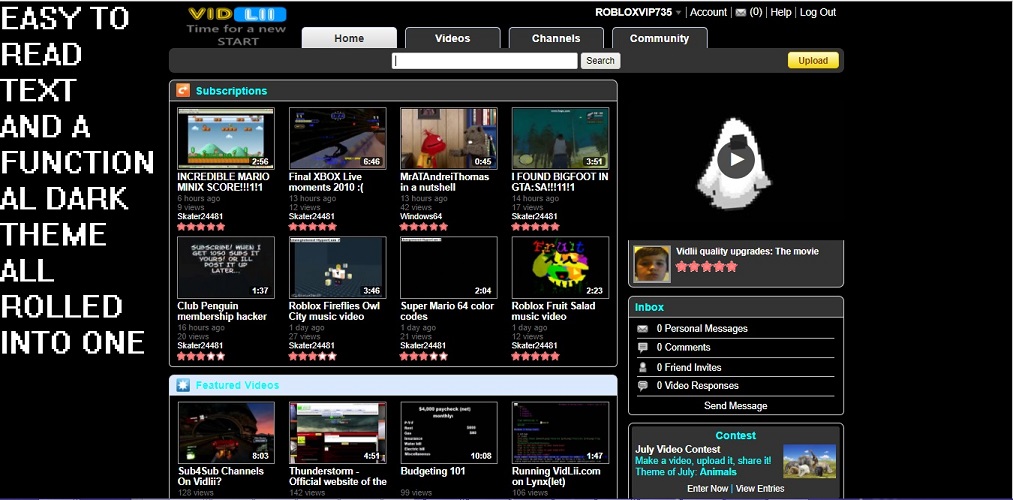Viewport: 1013px width, 500px height.
Task: Click Skater24481 under the Mario Minix video
Action: pyautogui.click(x=200, y=216)
